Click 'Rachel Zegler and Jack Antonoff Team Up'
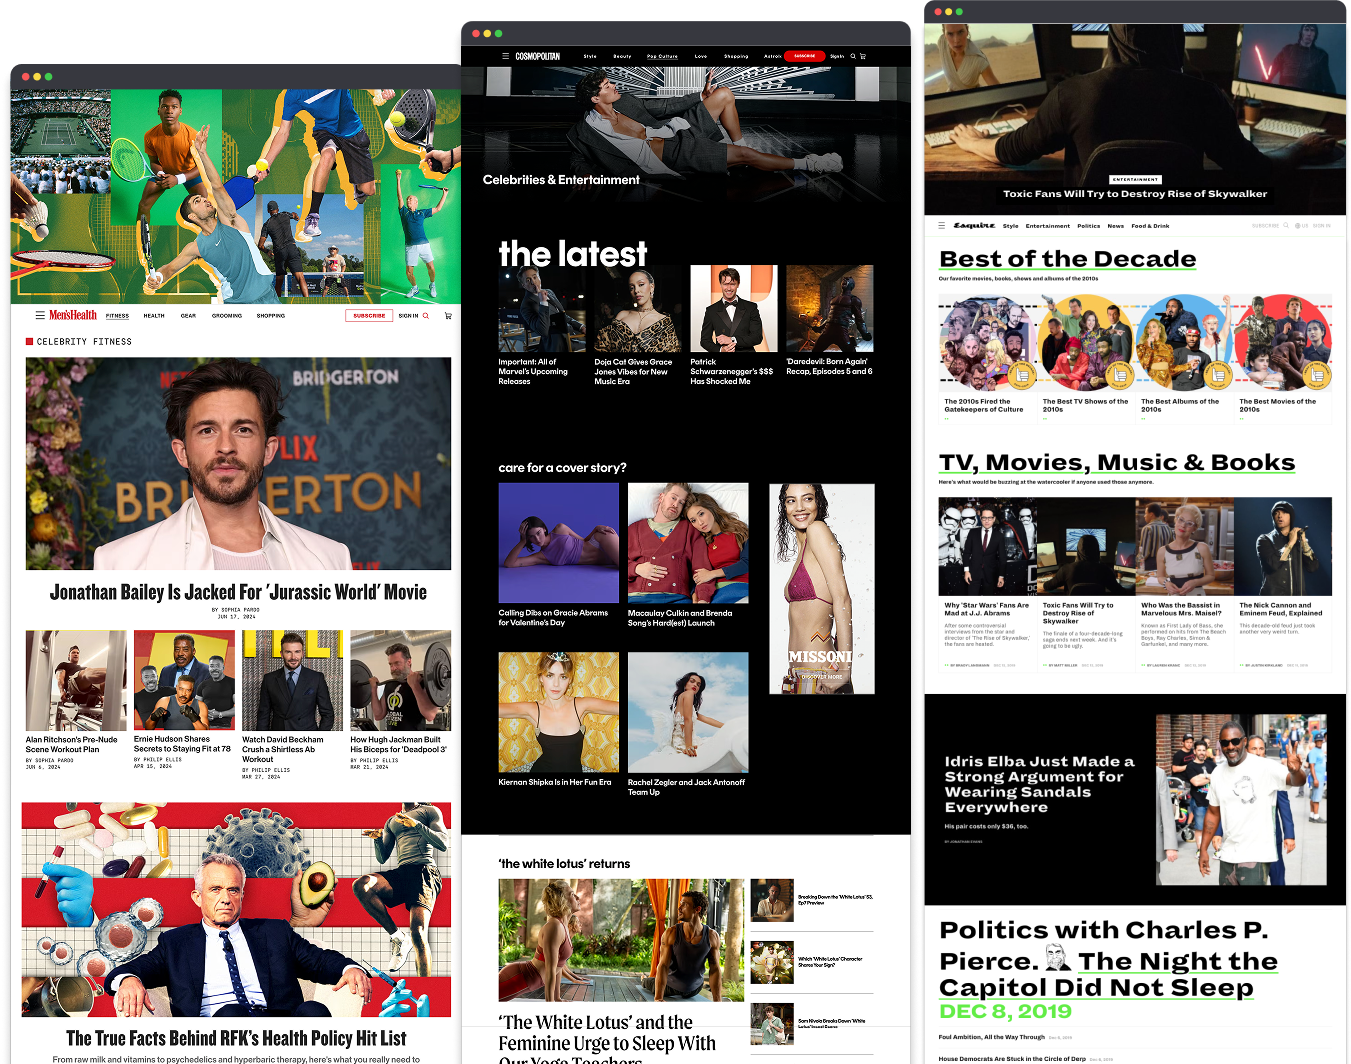 click(x=686, y=787)
